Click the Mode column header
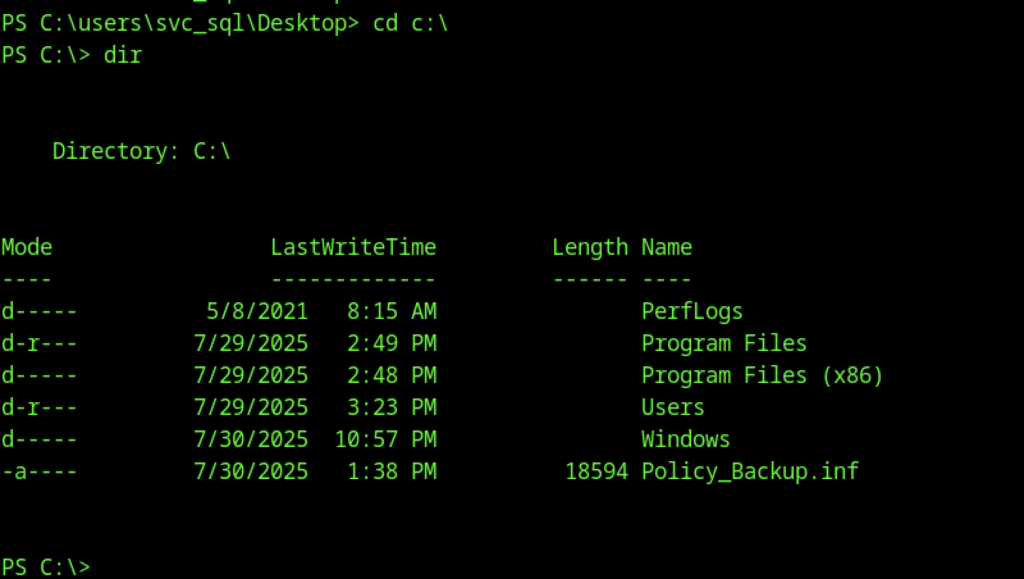This screenshot has height=579, width=1024. 27,247
